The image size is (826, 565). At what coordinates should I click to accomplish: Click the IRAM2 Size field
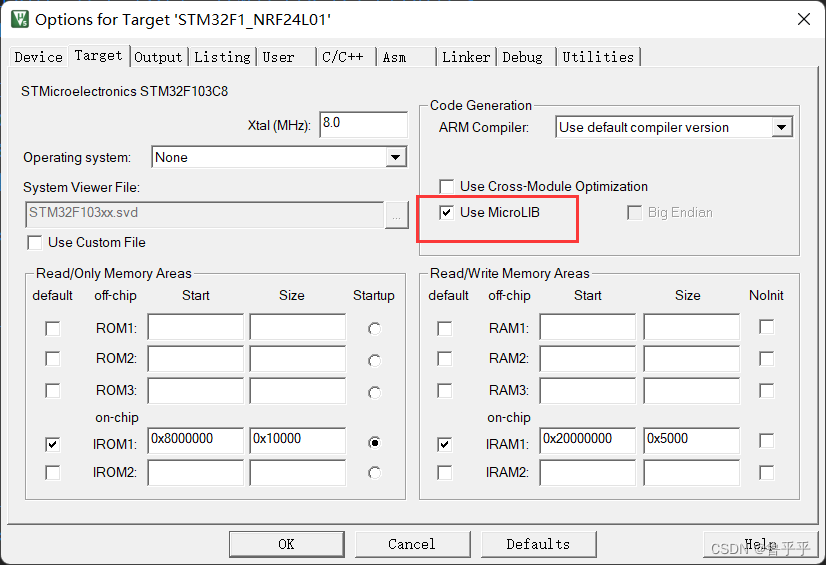tap(692, 472)
